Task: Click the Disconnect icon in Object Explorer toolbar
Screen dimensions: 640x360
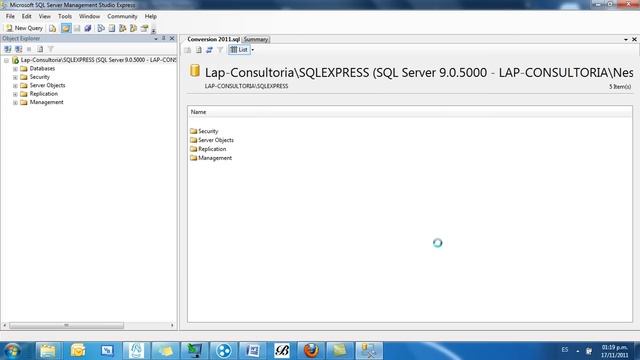Action: click(18, 49)
